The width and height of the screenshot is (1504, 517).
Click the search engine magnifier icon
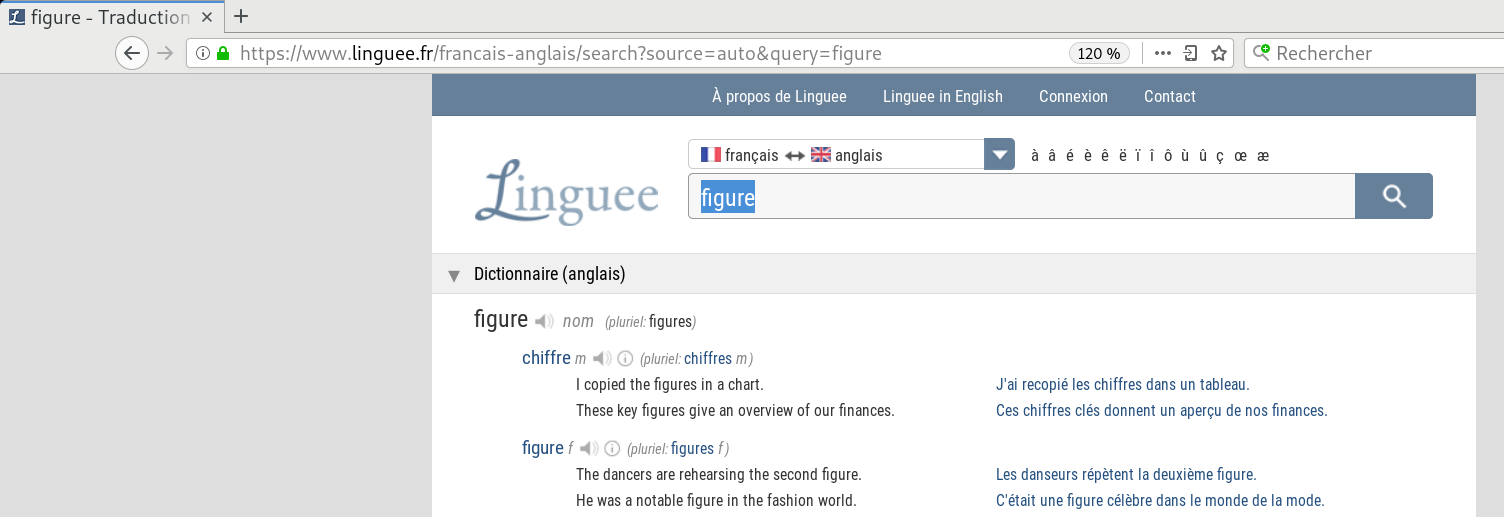1262,54
